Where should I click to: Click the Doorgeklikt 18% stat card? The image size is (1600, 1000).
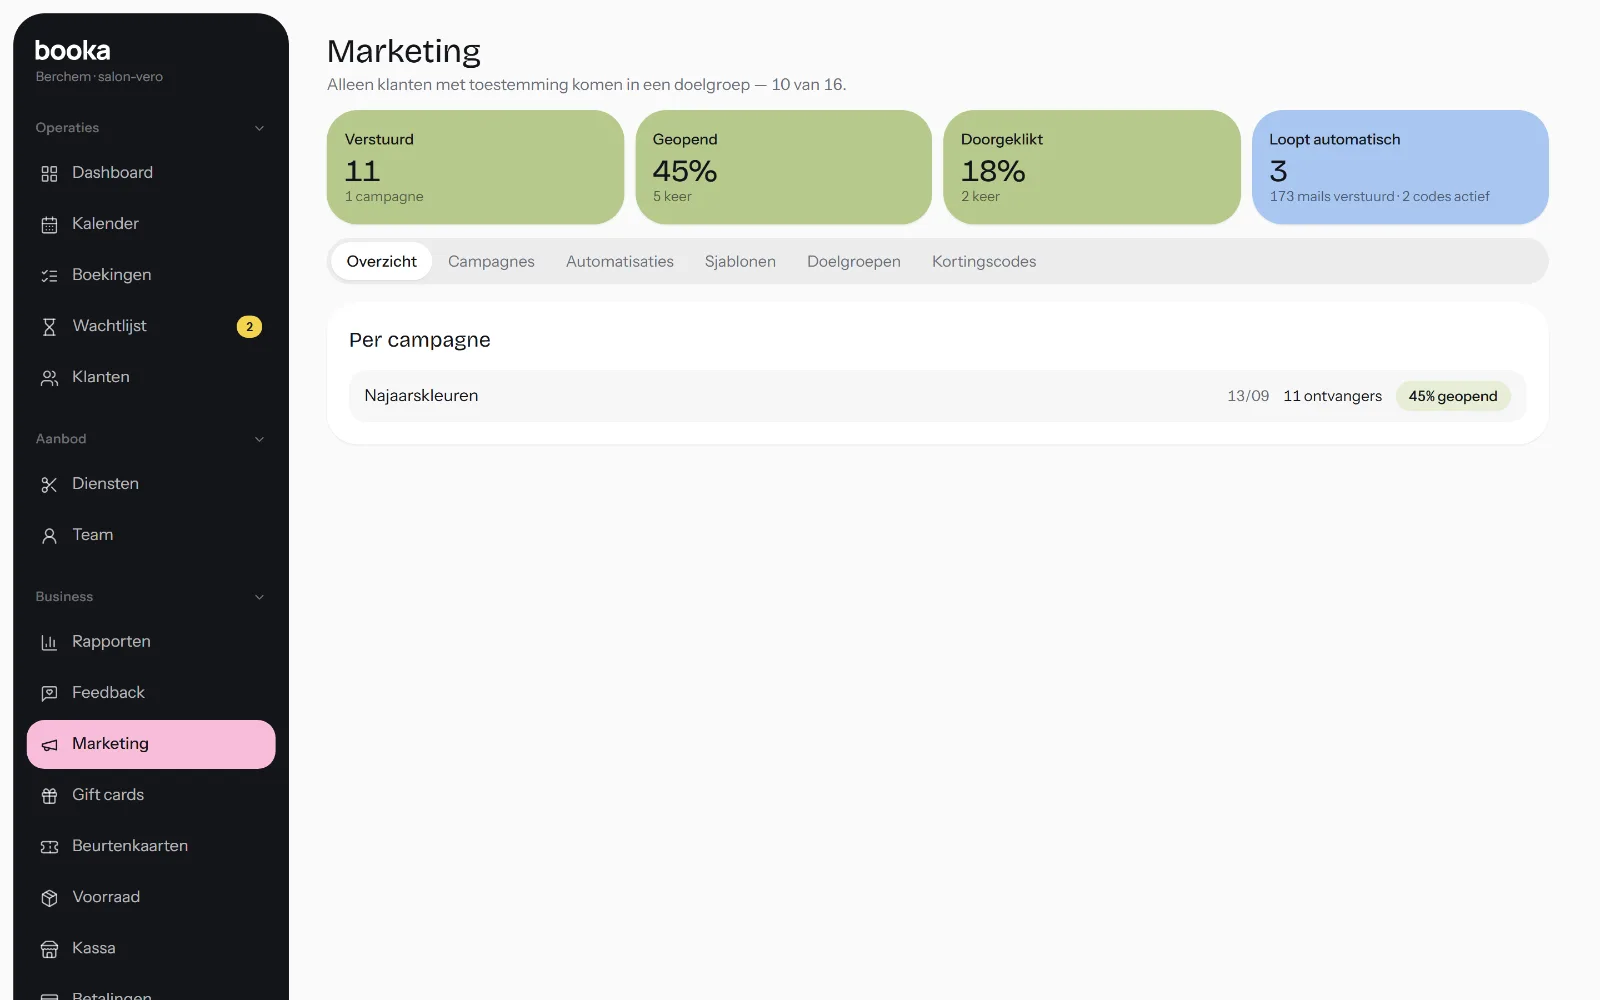click(x=1092, y=167)
